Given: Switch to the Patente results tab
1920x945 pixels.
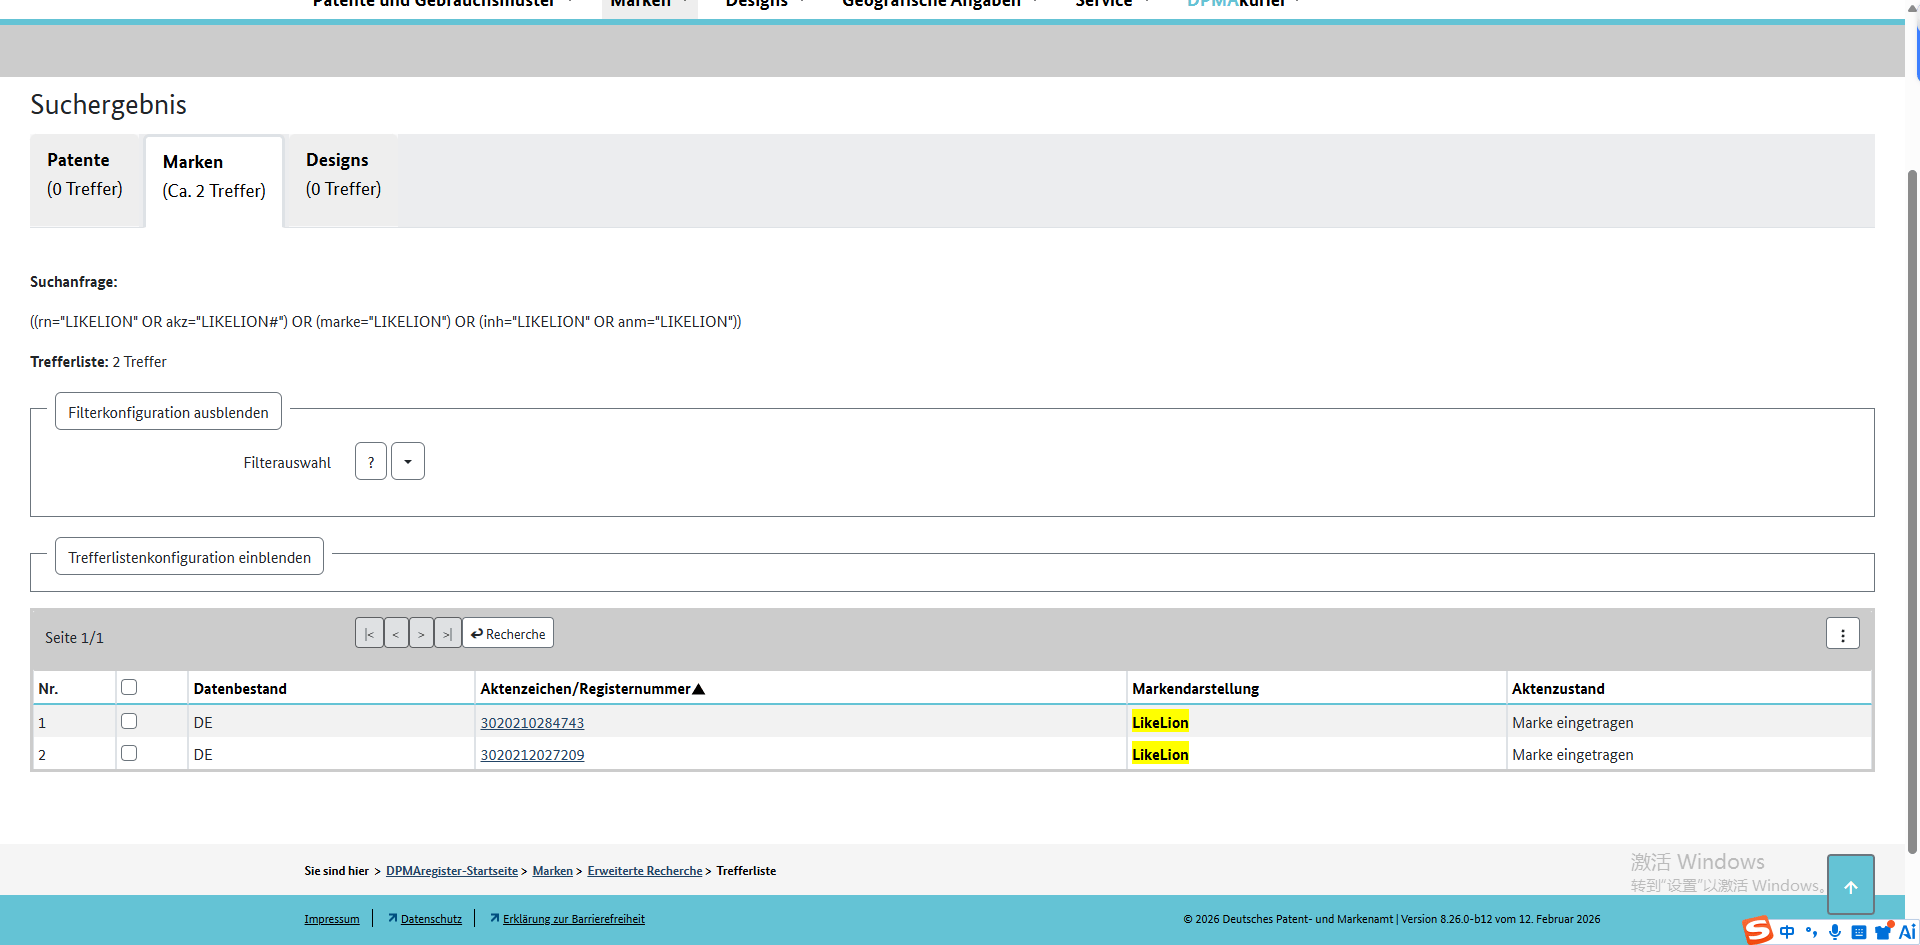Looking at the screenshot, I should tap(85, 175).
